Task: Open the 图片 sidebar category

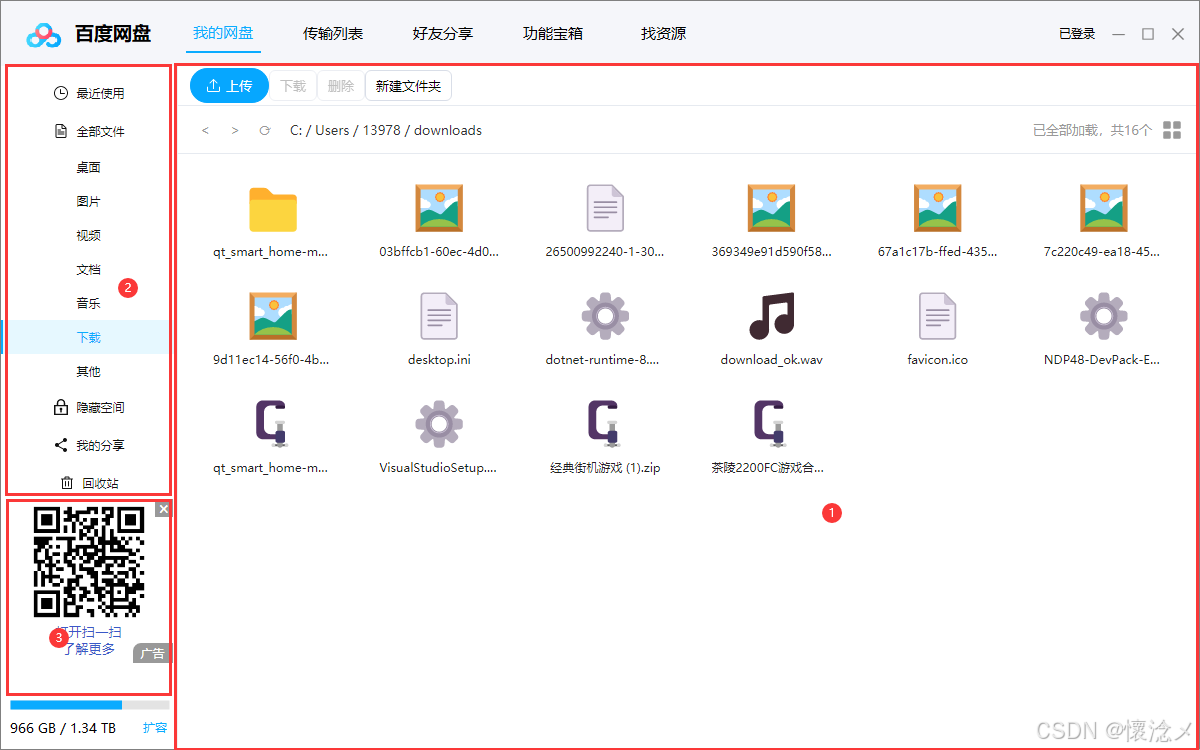Action: pyautogui.click(x=88, y=202)
